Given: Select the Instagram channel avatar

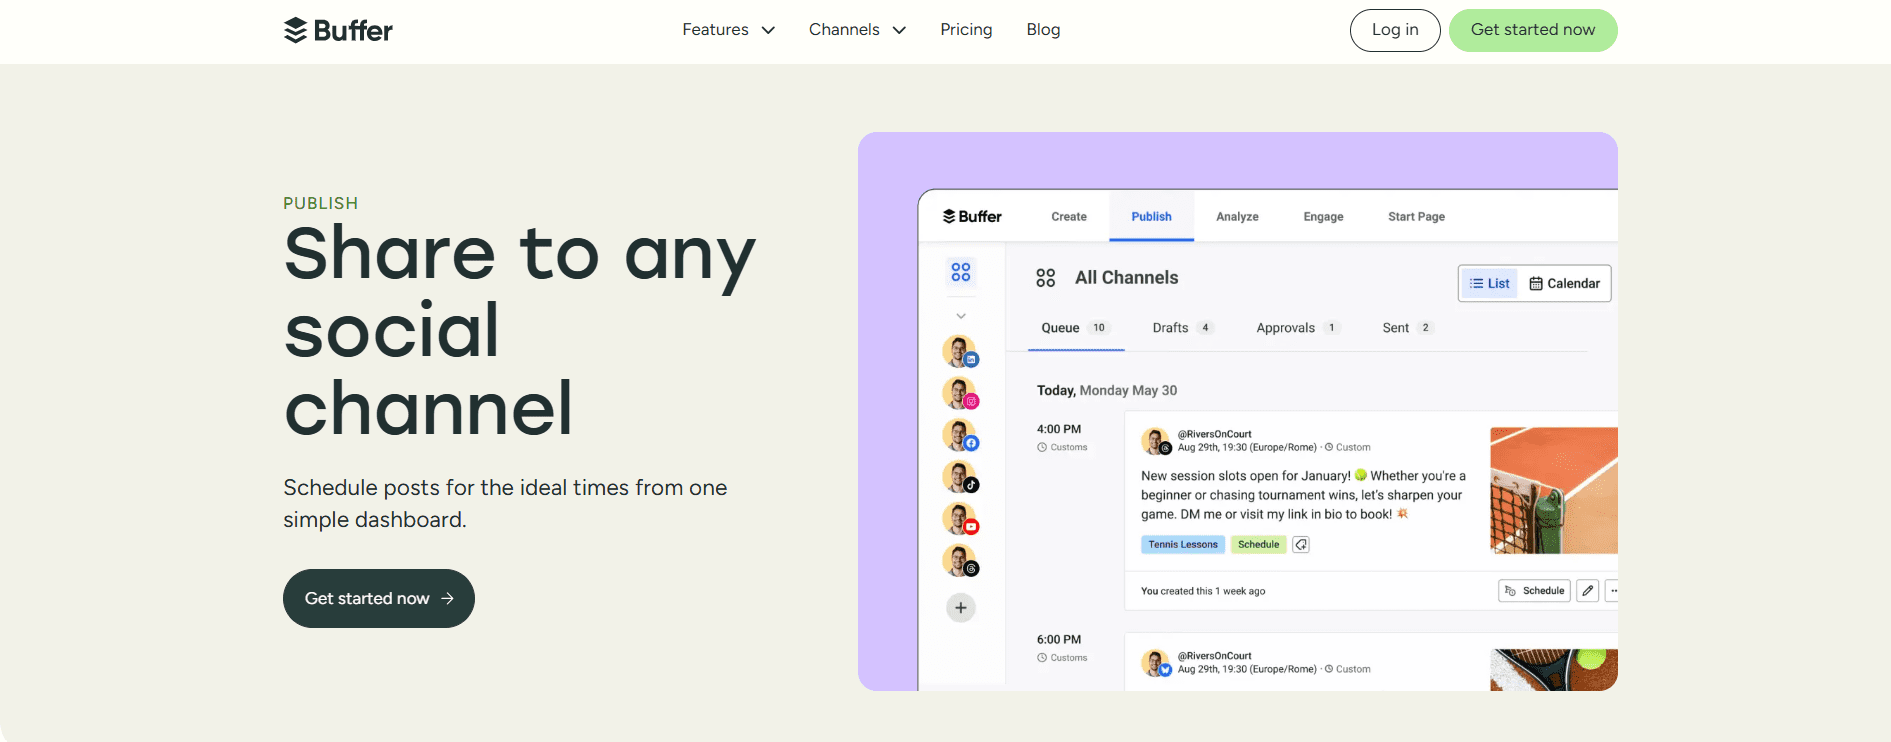Looking at the screenshot, I should click(x=961, y=394).
